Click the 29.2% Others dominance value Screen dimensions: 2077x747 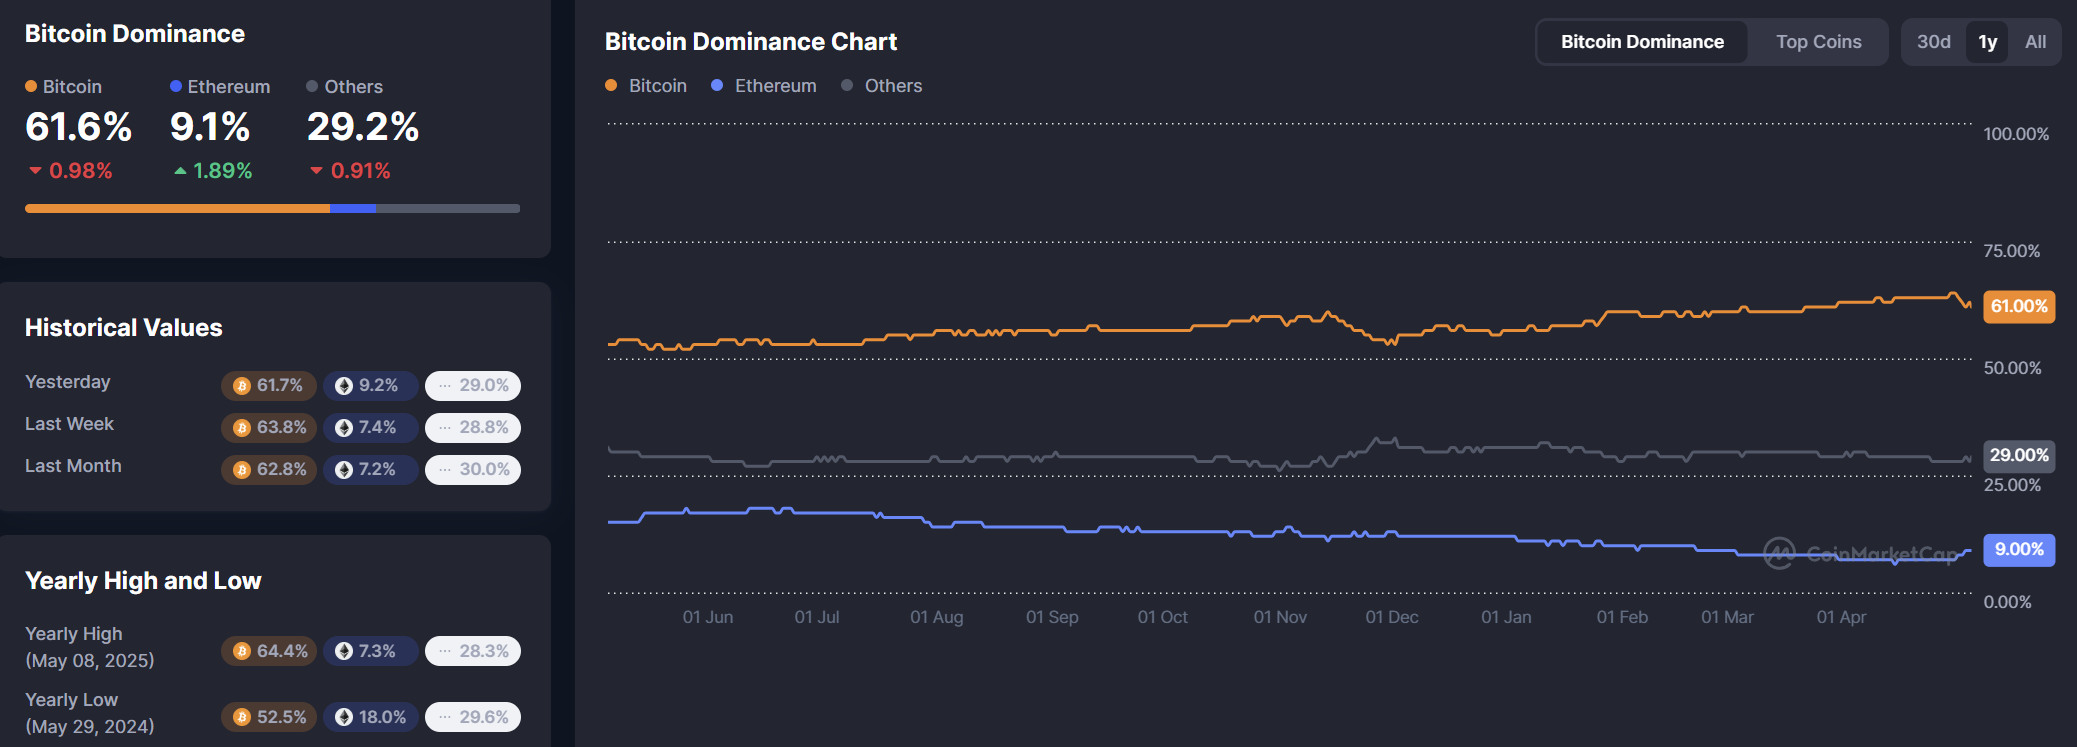[363, 127]
